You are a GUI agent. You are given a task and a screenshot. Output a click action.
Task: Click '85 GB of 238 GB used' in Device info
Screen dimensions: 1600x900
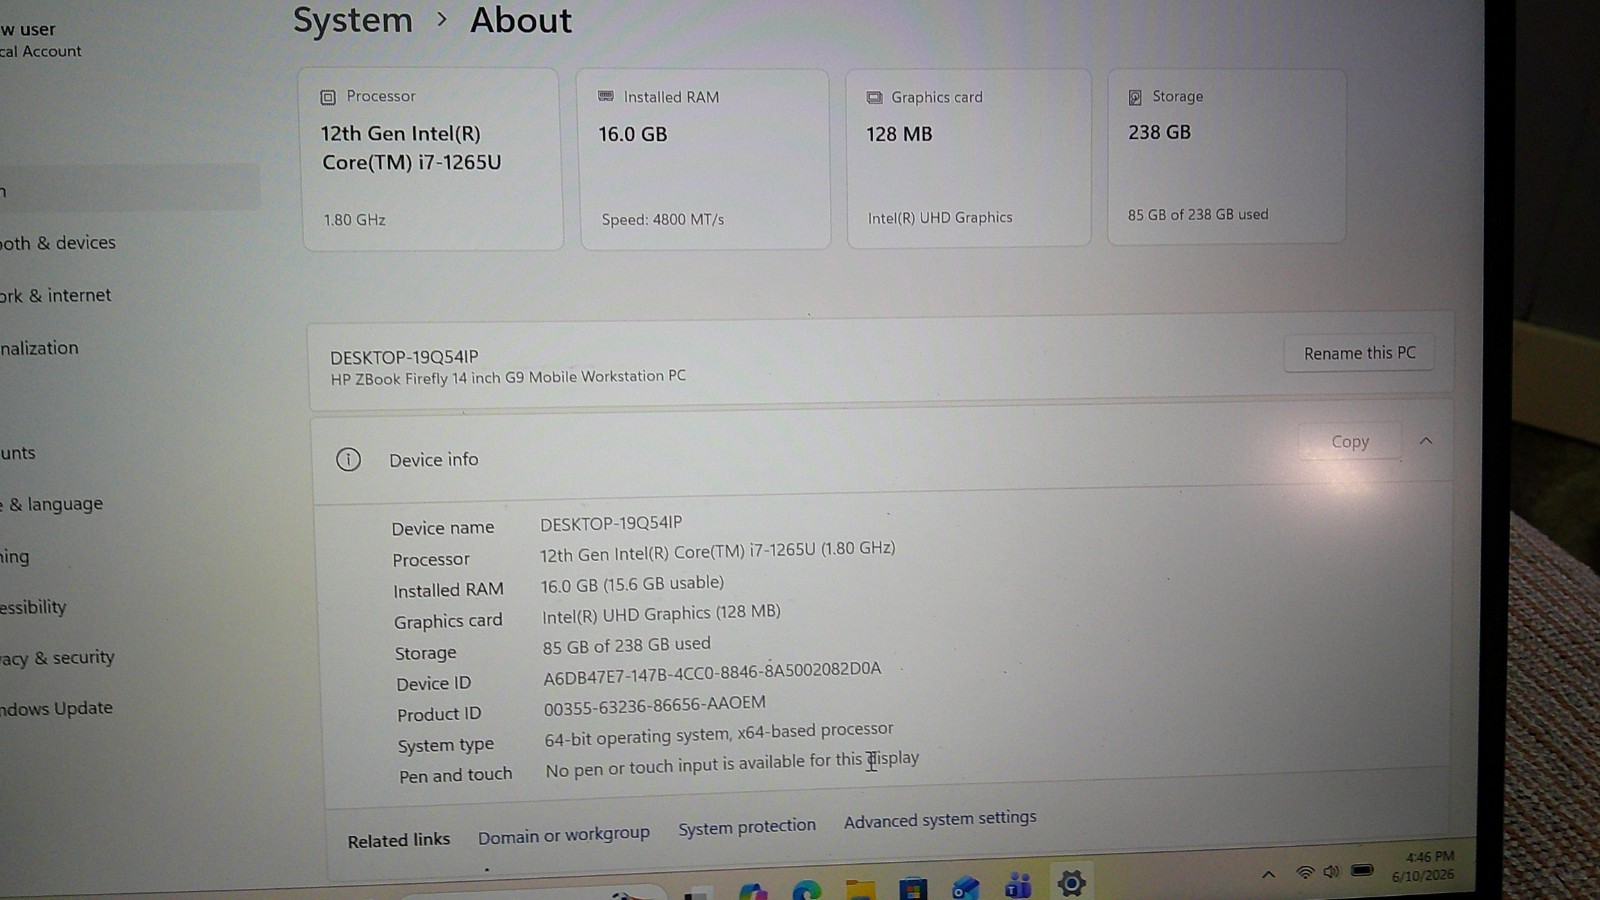627,646
